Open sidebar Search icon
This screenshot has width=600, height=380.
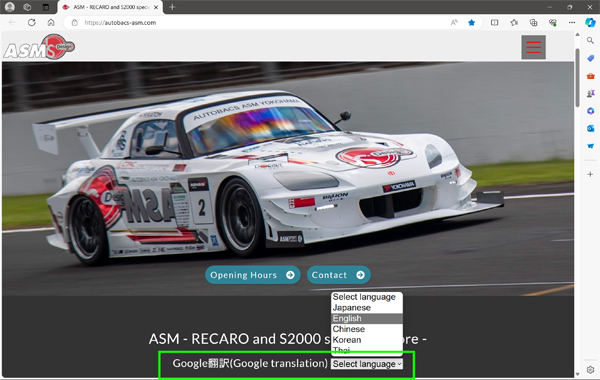(x=590, y=41)
